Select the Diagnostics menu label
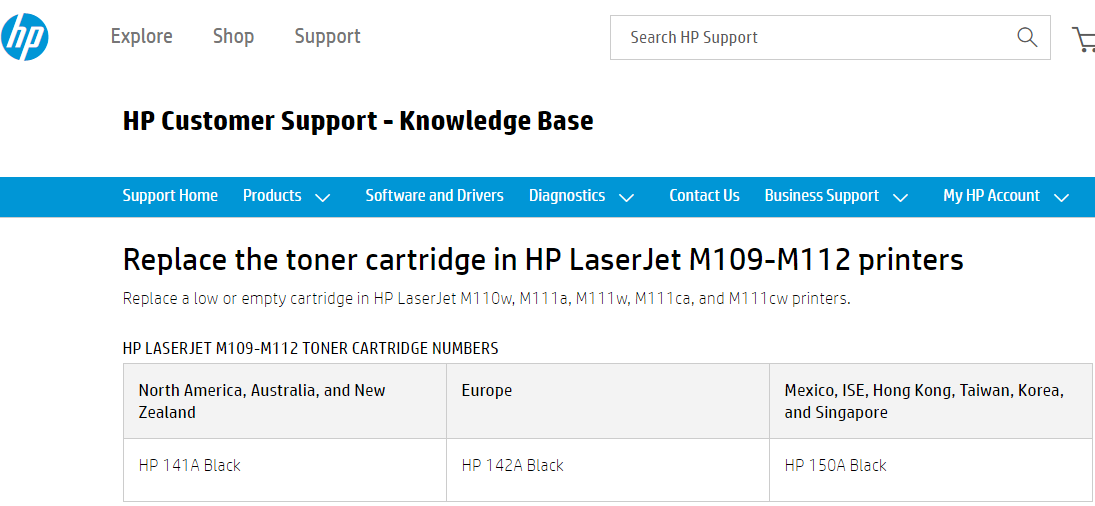The width and height of the screenshot is (1095, 506). coord(567,196)
